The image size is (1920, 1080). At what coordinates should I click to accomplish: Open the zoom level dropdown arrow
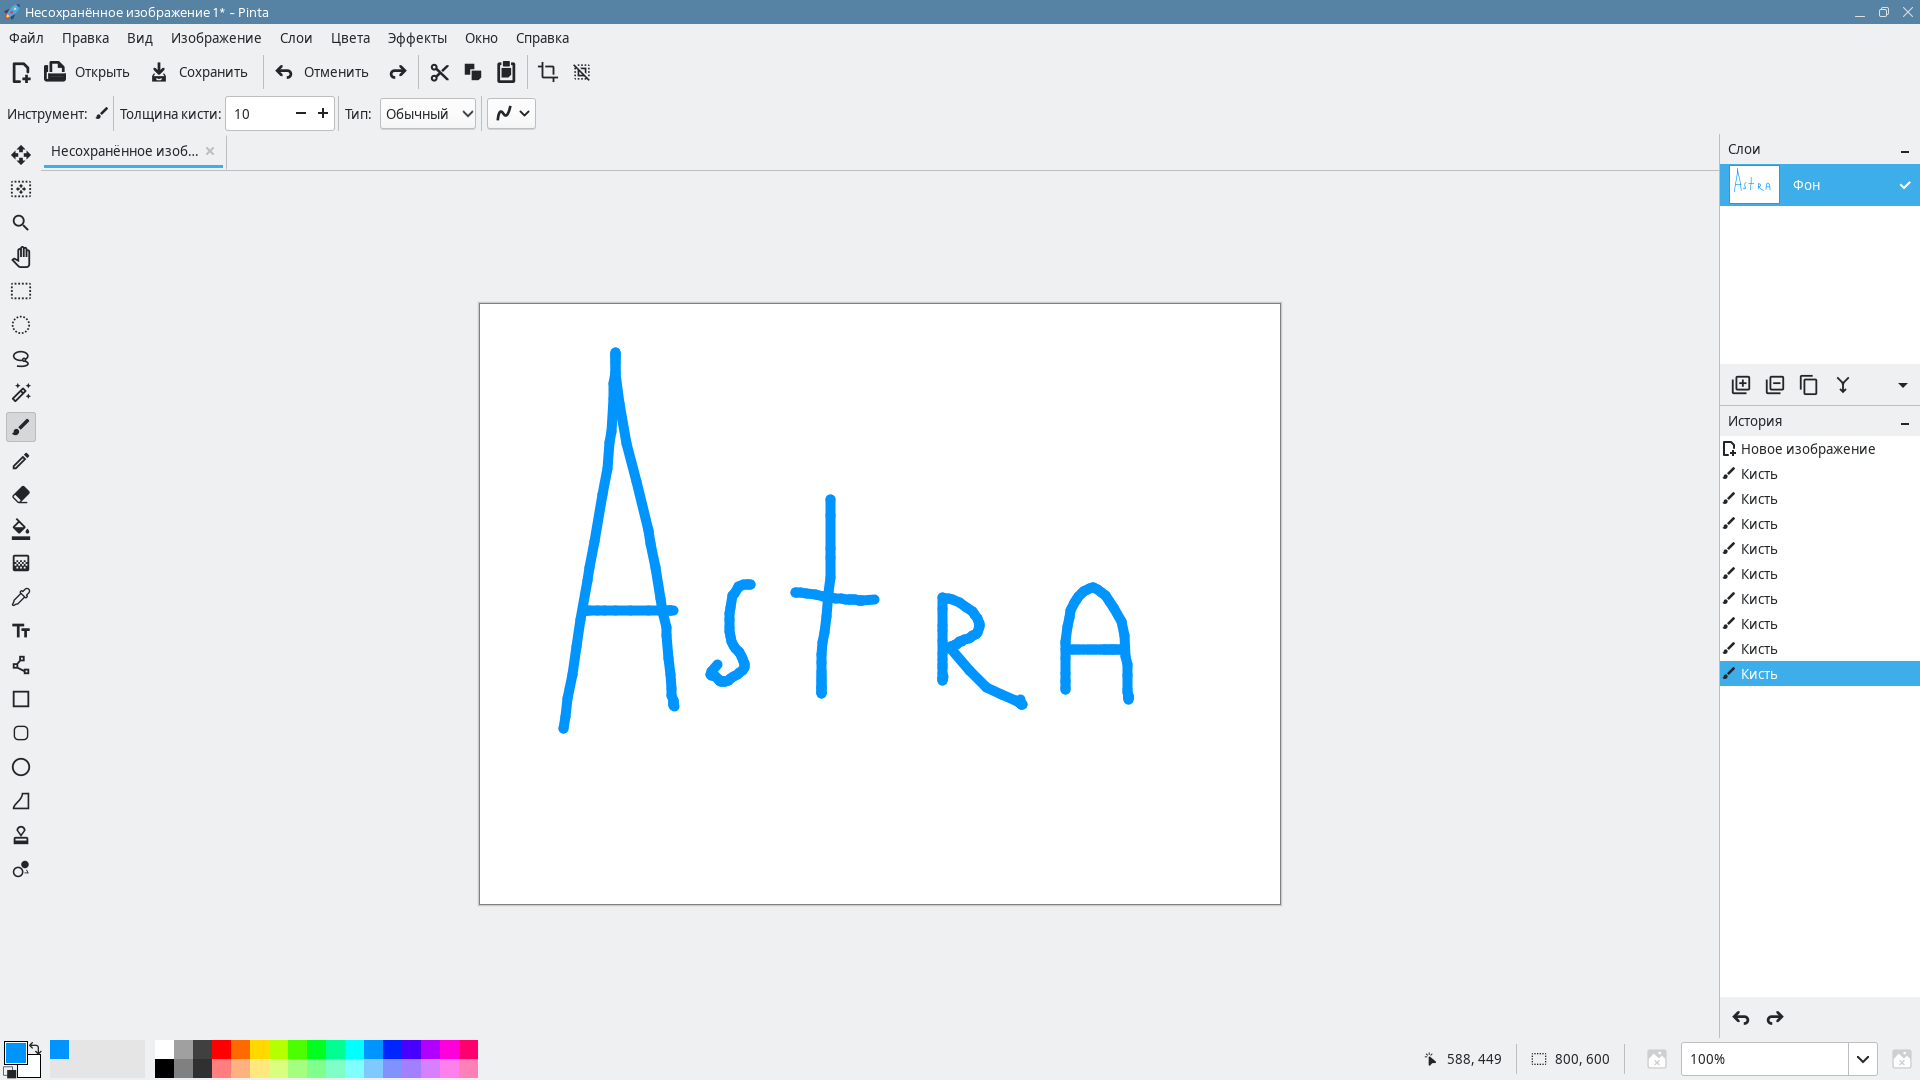pos(1862,1059)
